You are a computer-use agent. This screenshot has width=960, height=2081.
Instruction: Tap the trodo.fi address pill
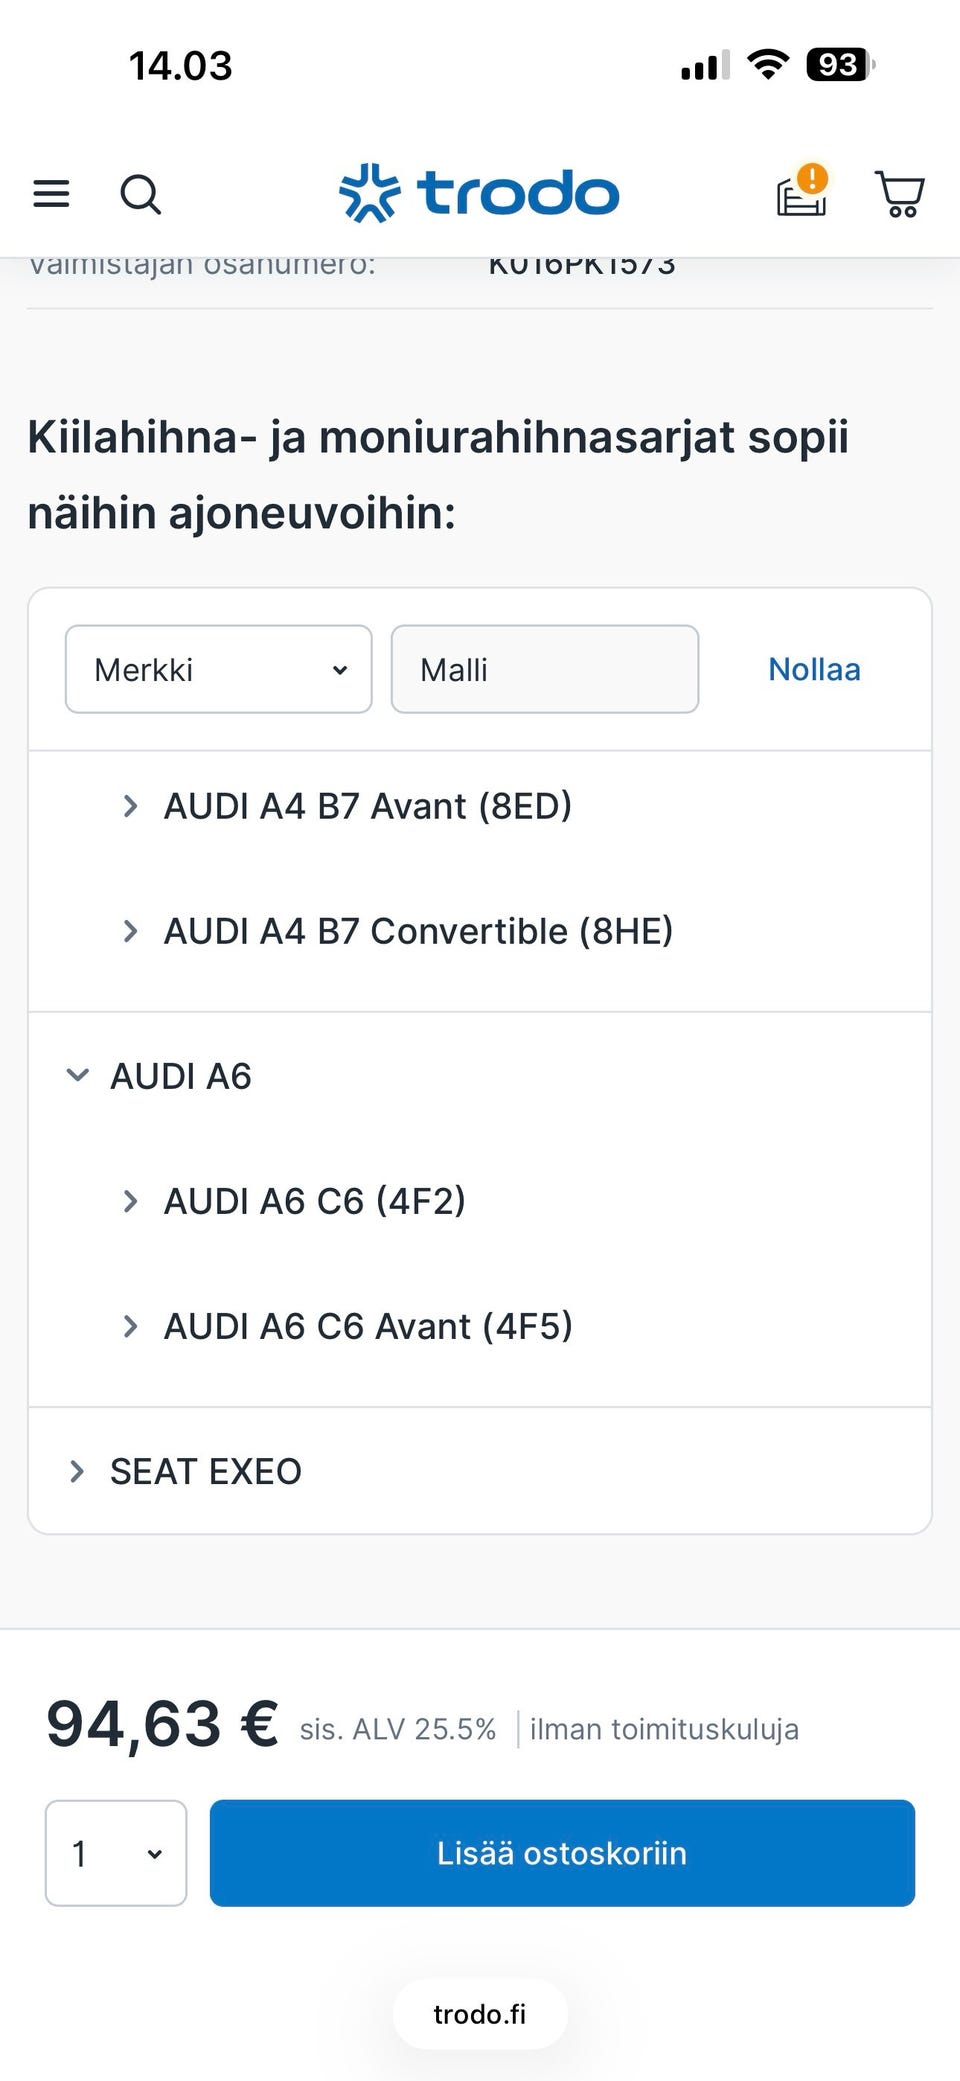480,2014
